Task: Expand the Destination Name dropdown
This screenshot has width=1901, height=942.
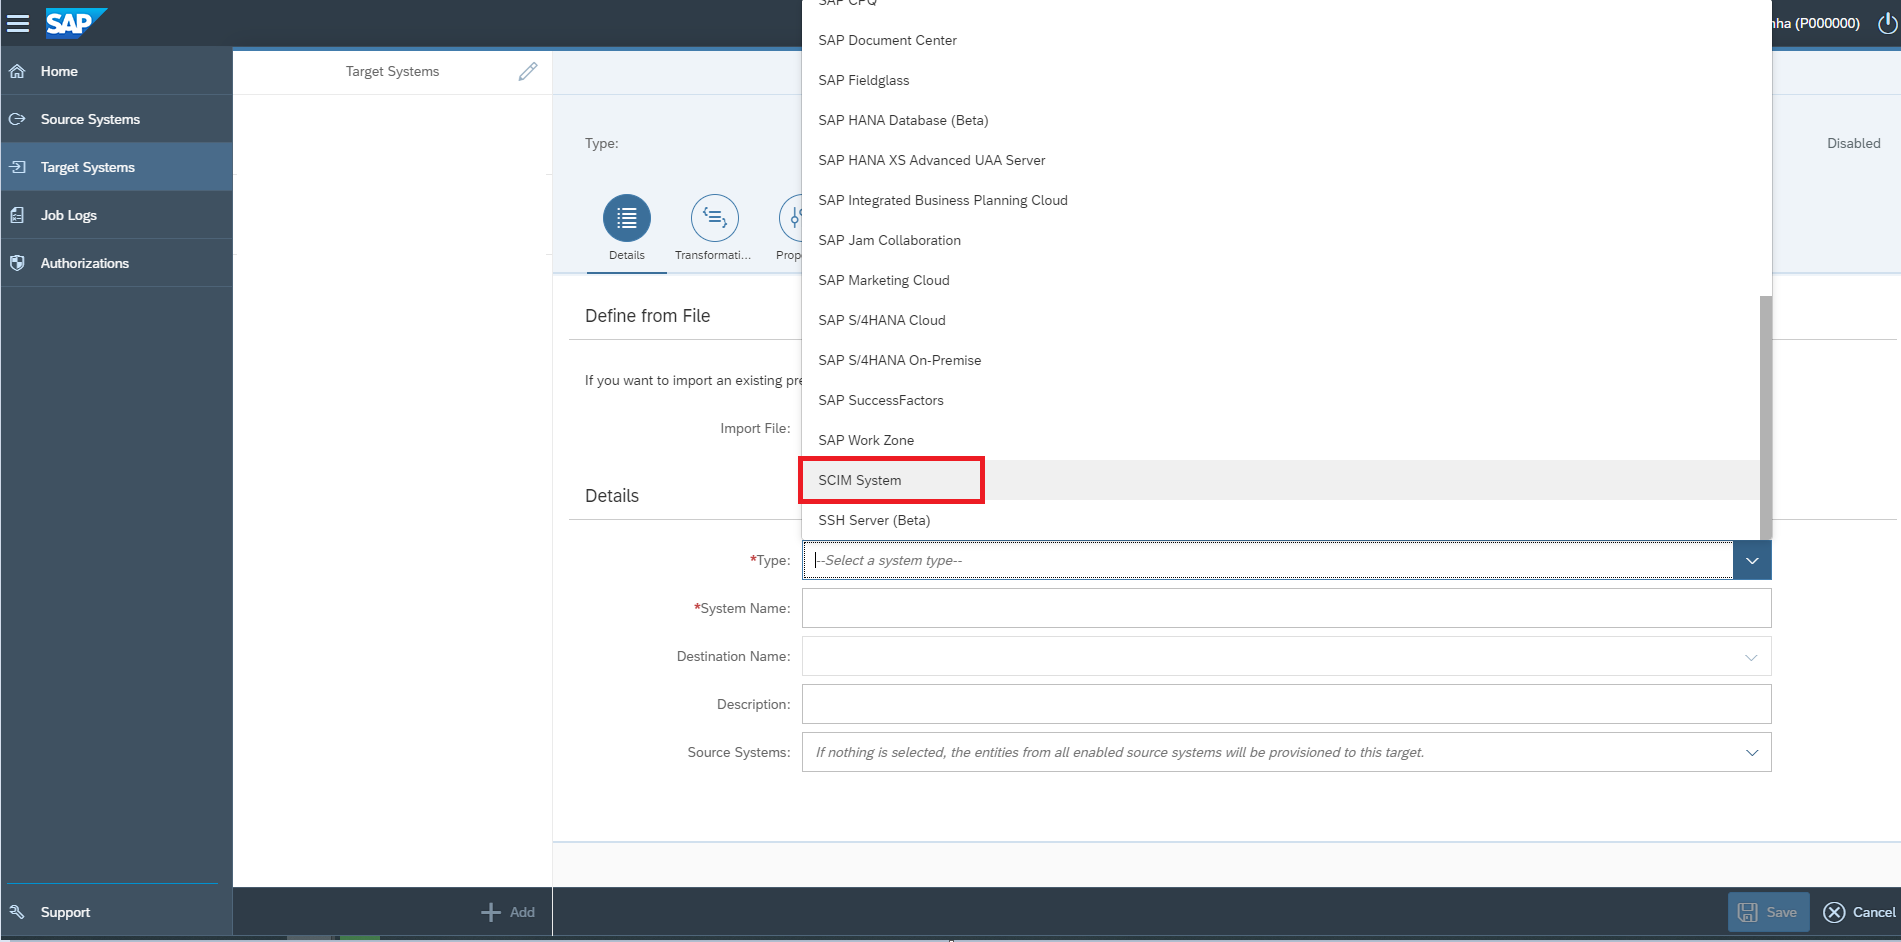Action: click(1751, 657)
